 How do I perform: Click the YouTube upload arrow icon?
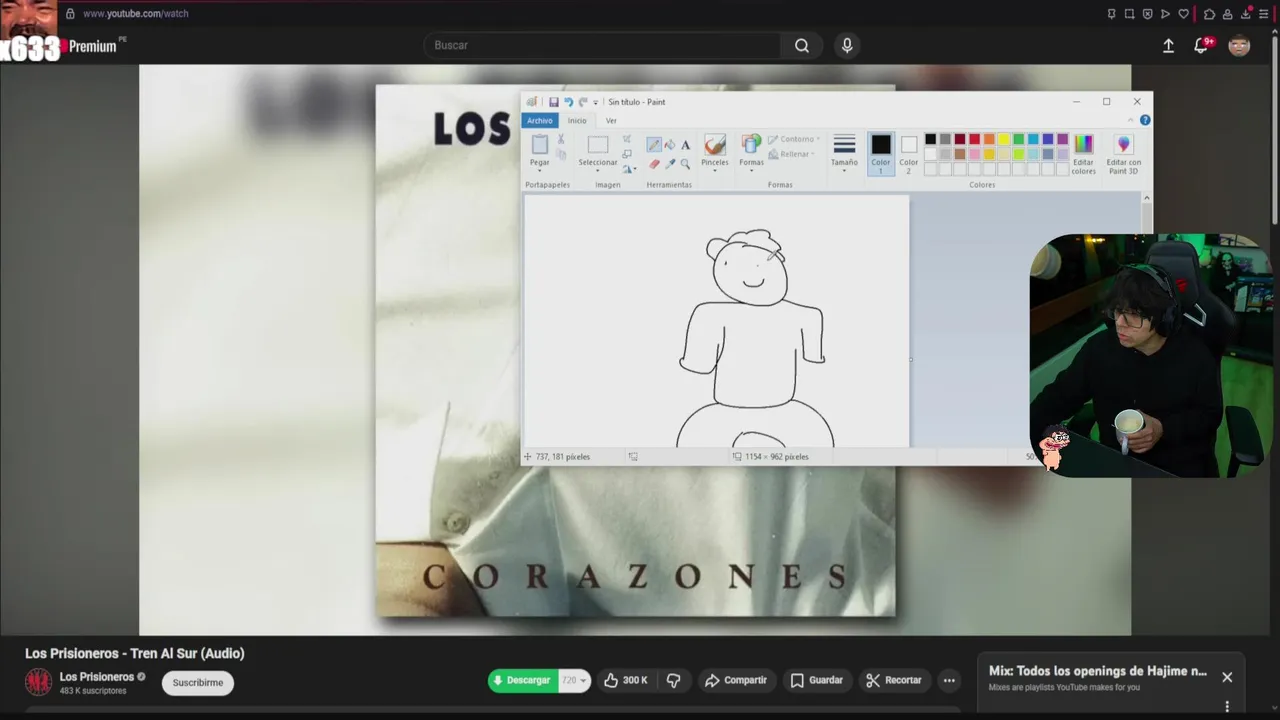(x=1168, y=45)
